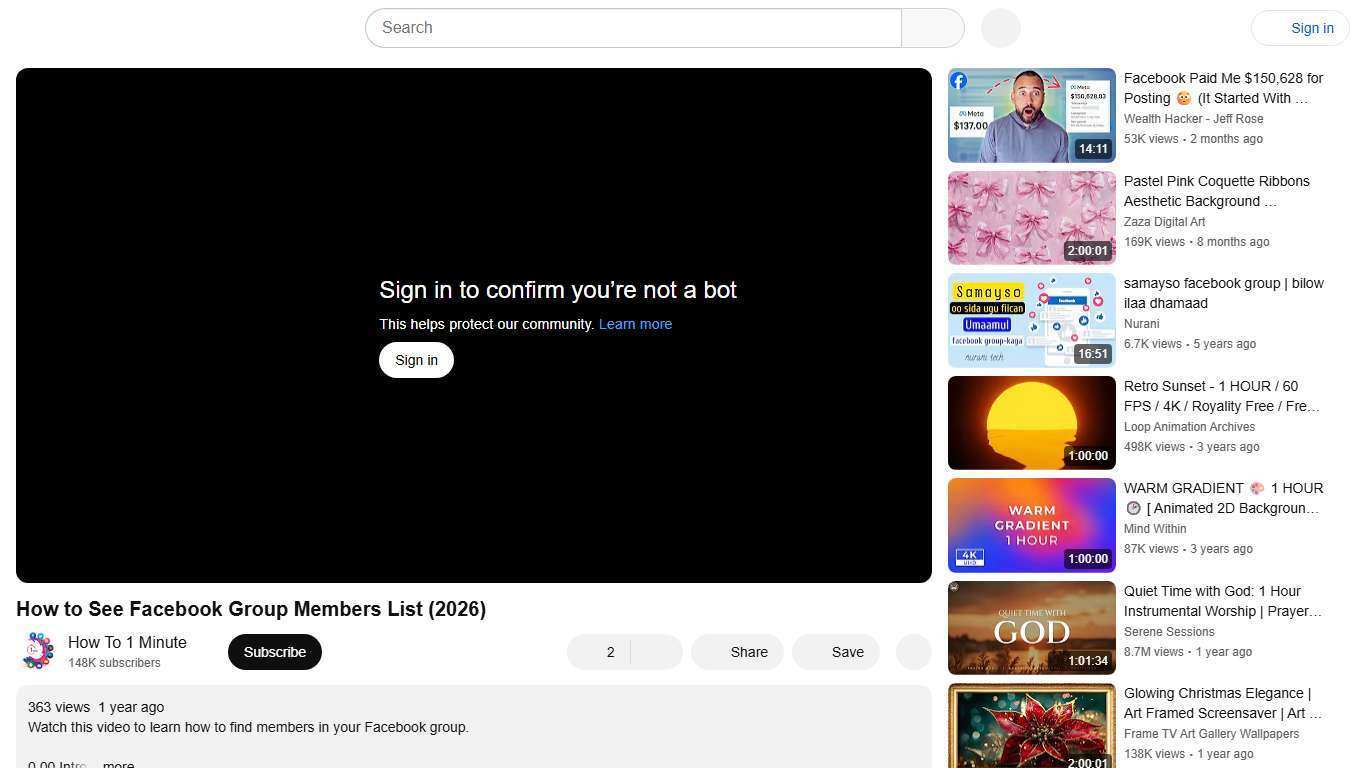
Task: Open the Quiet Time with God video
Action: pos(1031,627)
